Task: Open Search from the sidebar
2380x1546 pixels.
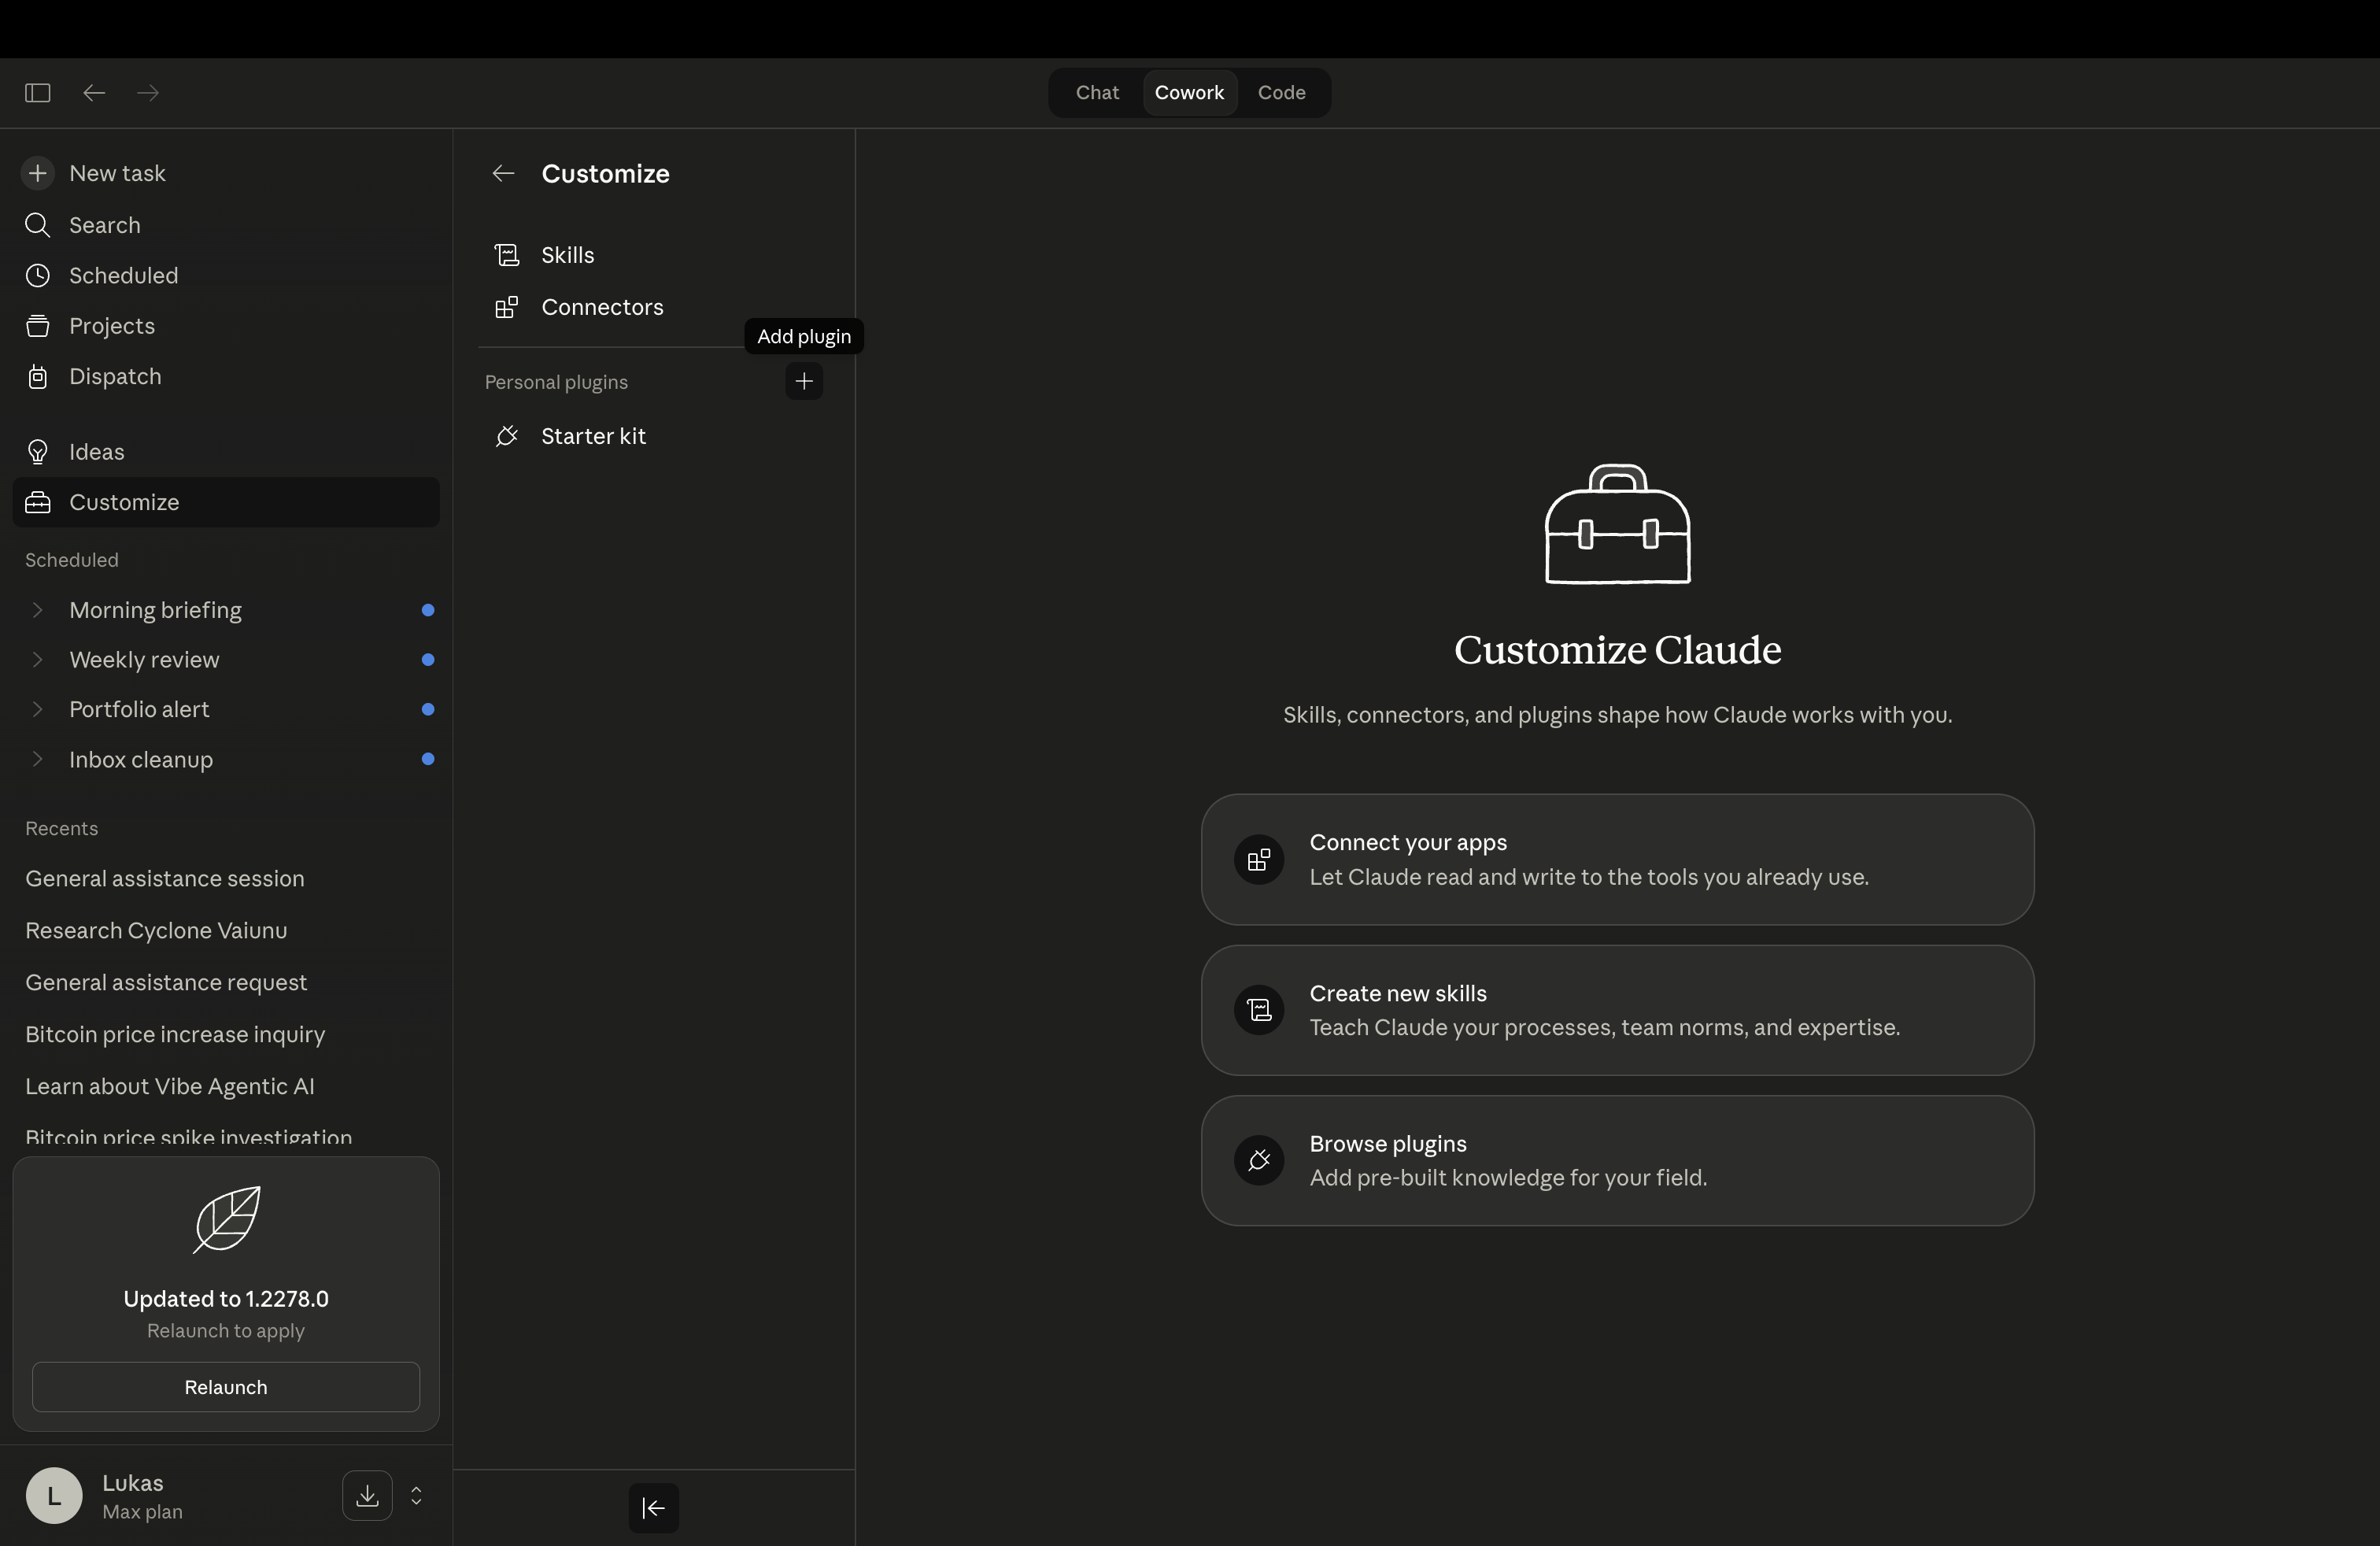Action: click(104, 225)
